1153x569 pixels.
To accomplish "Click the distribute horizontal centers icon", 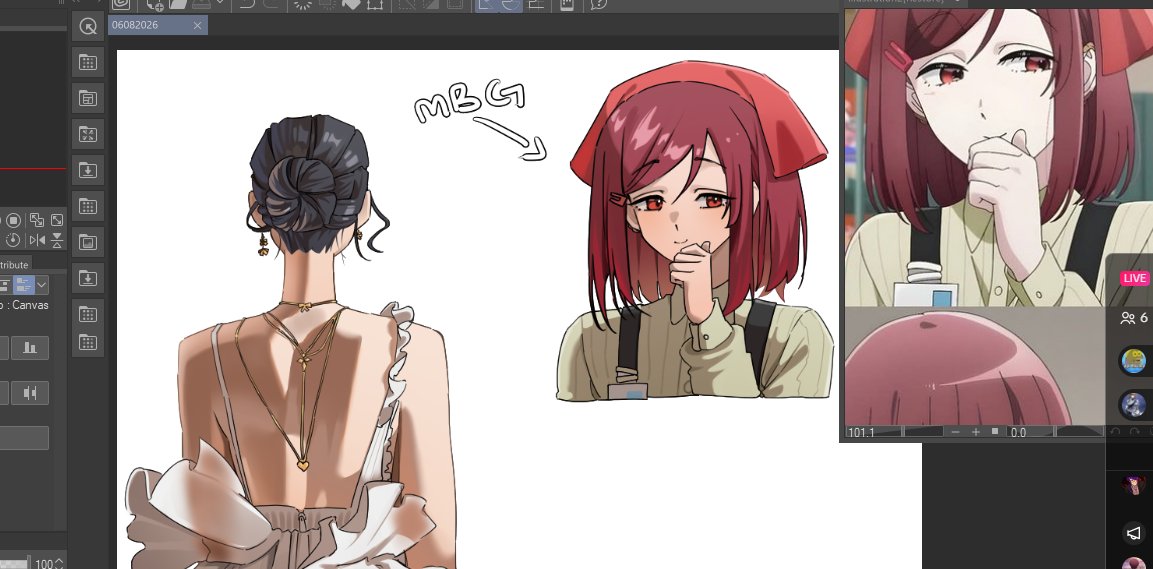I will (30, 393).
